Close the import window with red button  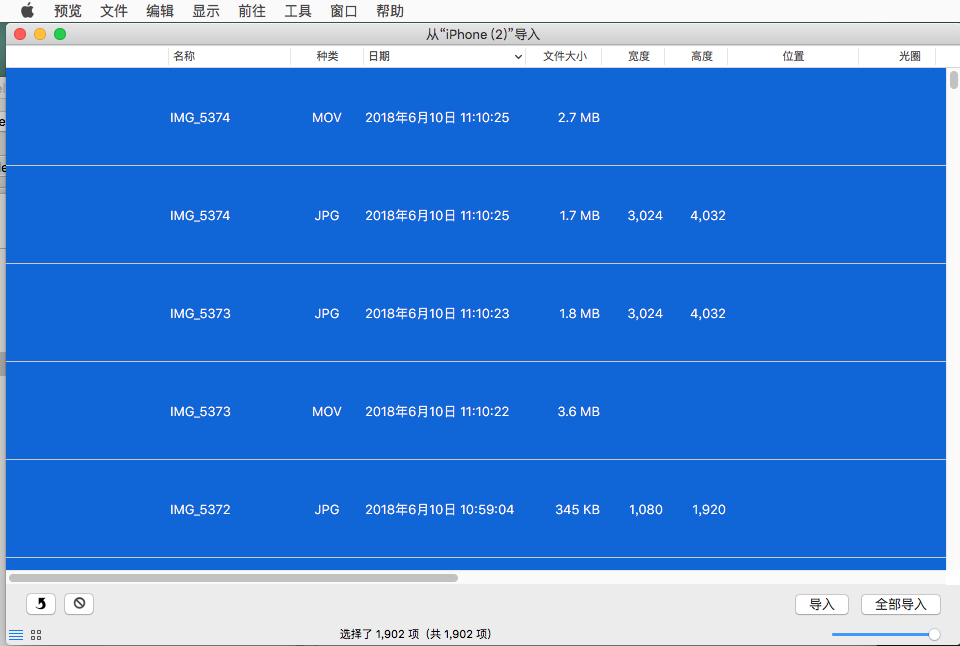tap(20, 34)
